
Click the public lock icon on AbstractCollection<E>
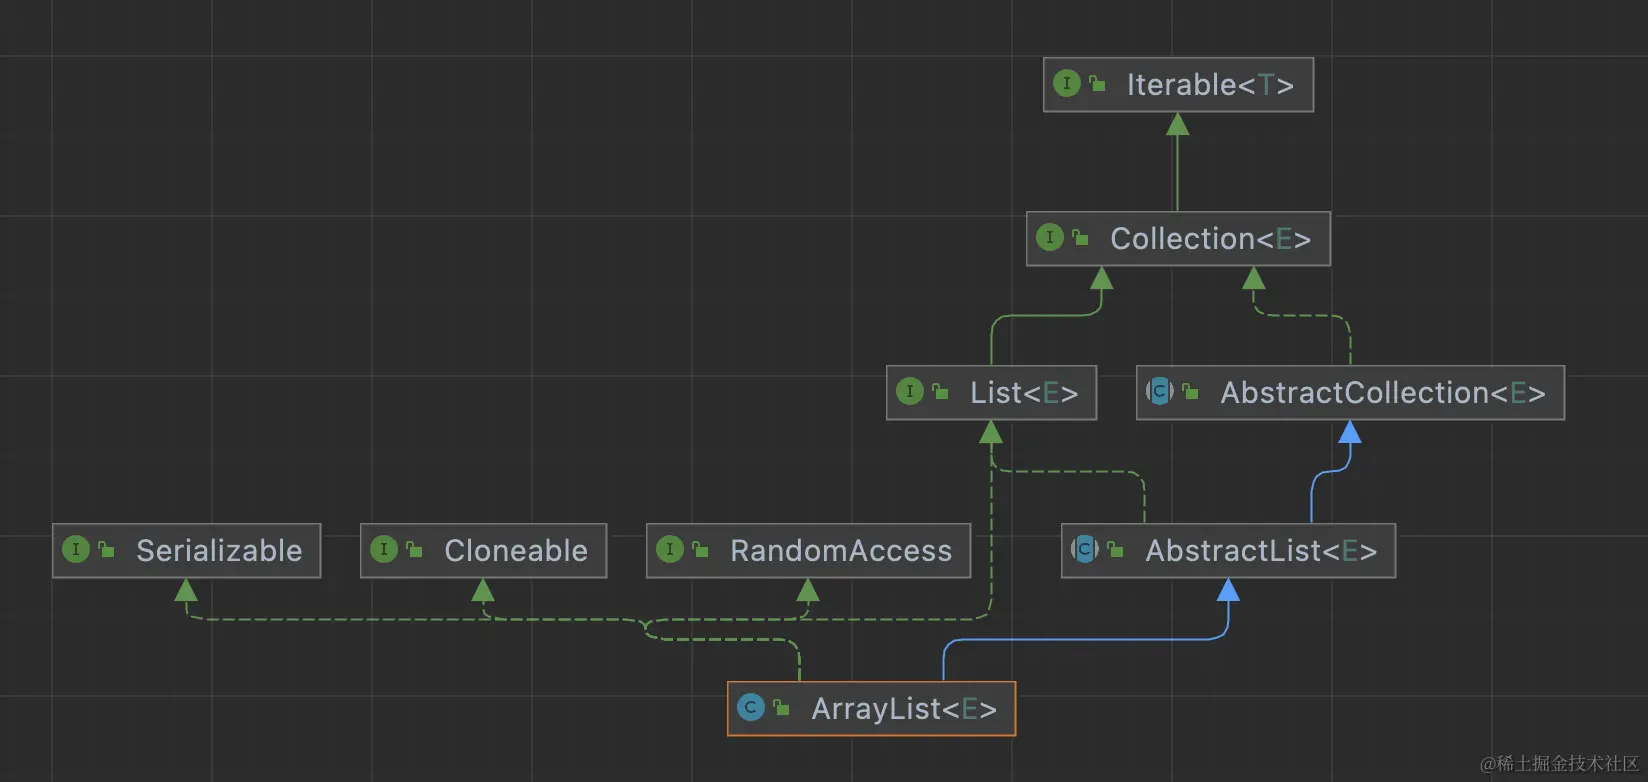tap(1191, 392)
